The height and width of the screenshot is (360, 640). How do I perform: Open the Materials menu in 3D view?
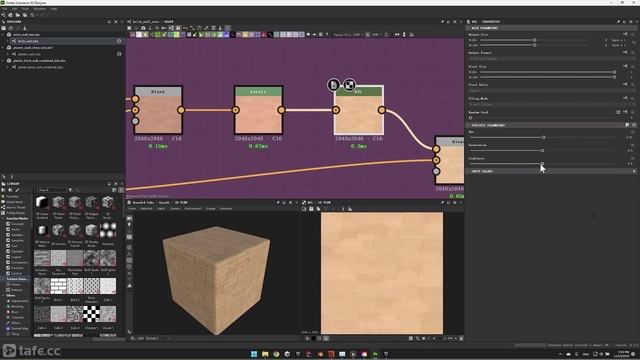pos(146,209)
